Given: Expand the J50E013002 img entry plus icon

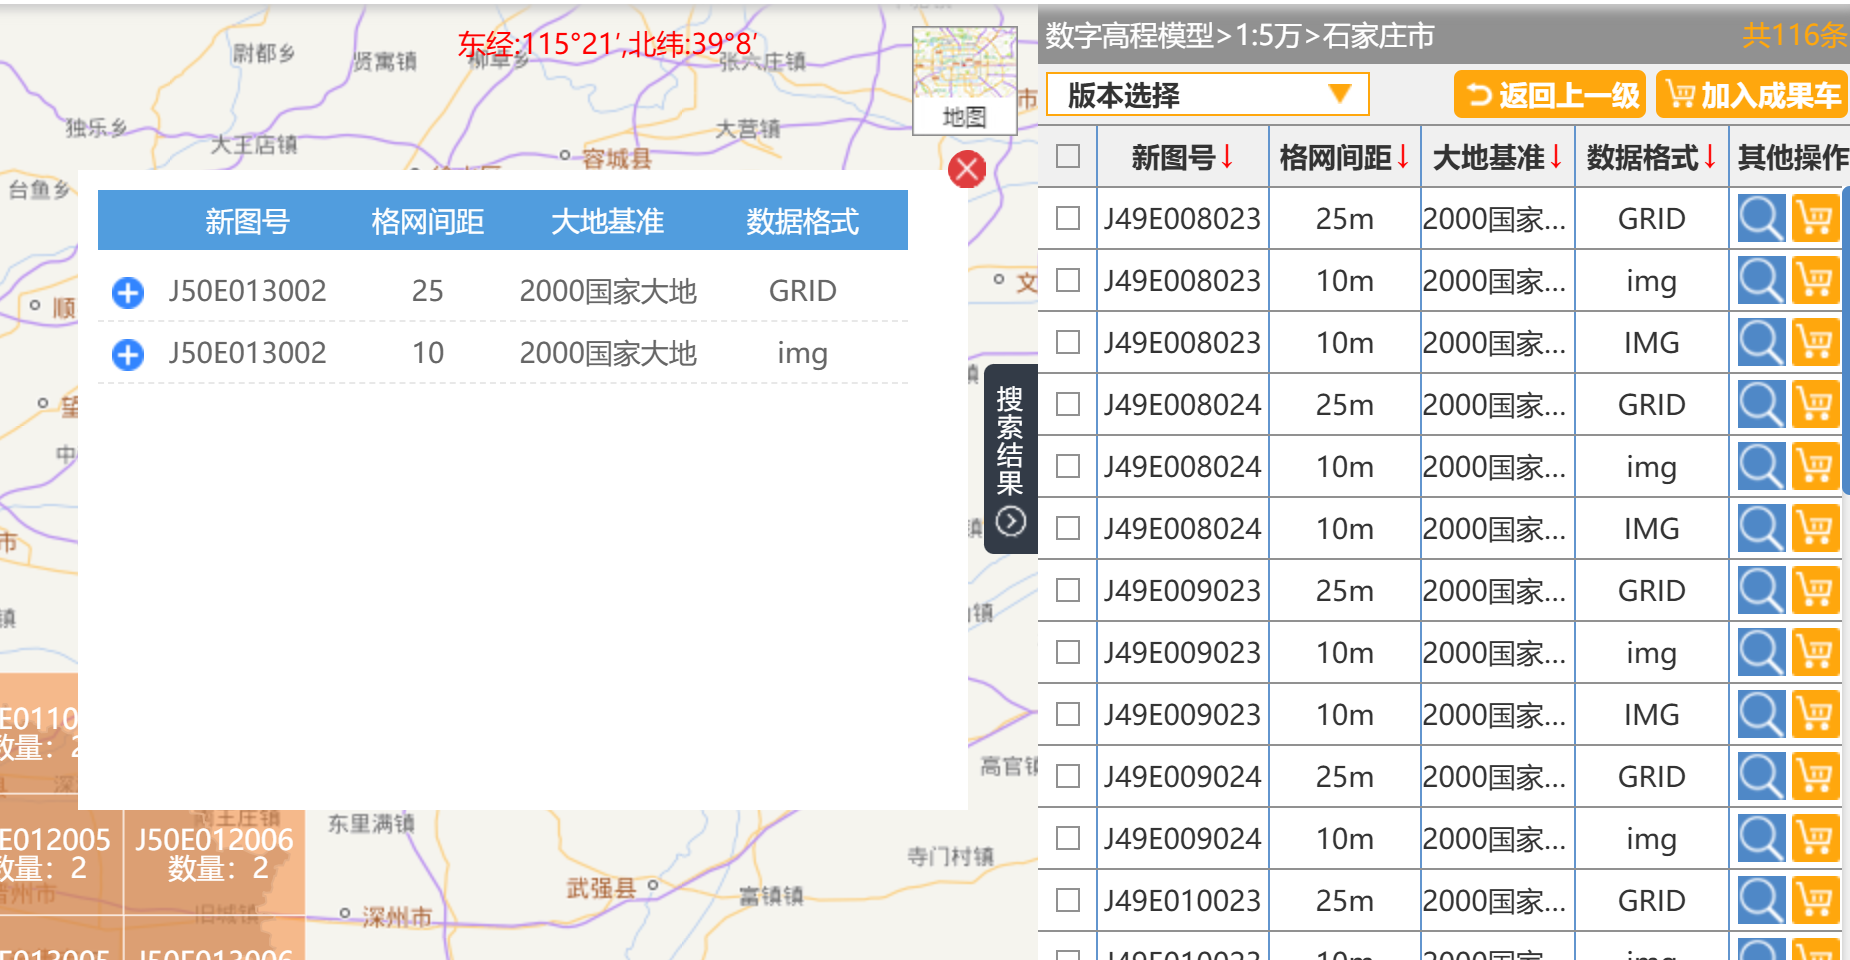Looking at the screenshot, I should tap(128, 354).
